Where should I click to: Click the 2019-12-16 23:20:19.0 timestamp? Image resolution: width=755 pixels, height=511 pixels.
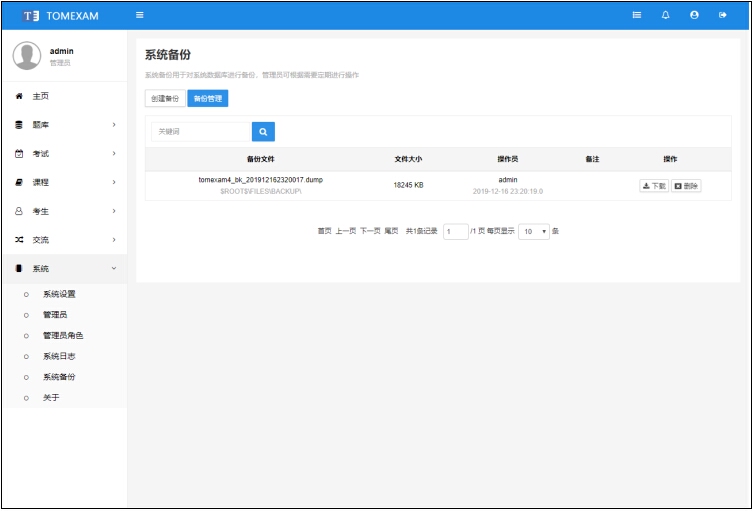(x=508, y=191)
